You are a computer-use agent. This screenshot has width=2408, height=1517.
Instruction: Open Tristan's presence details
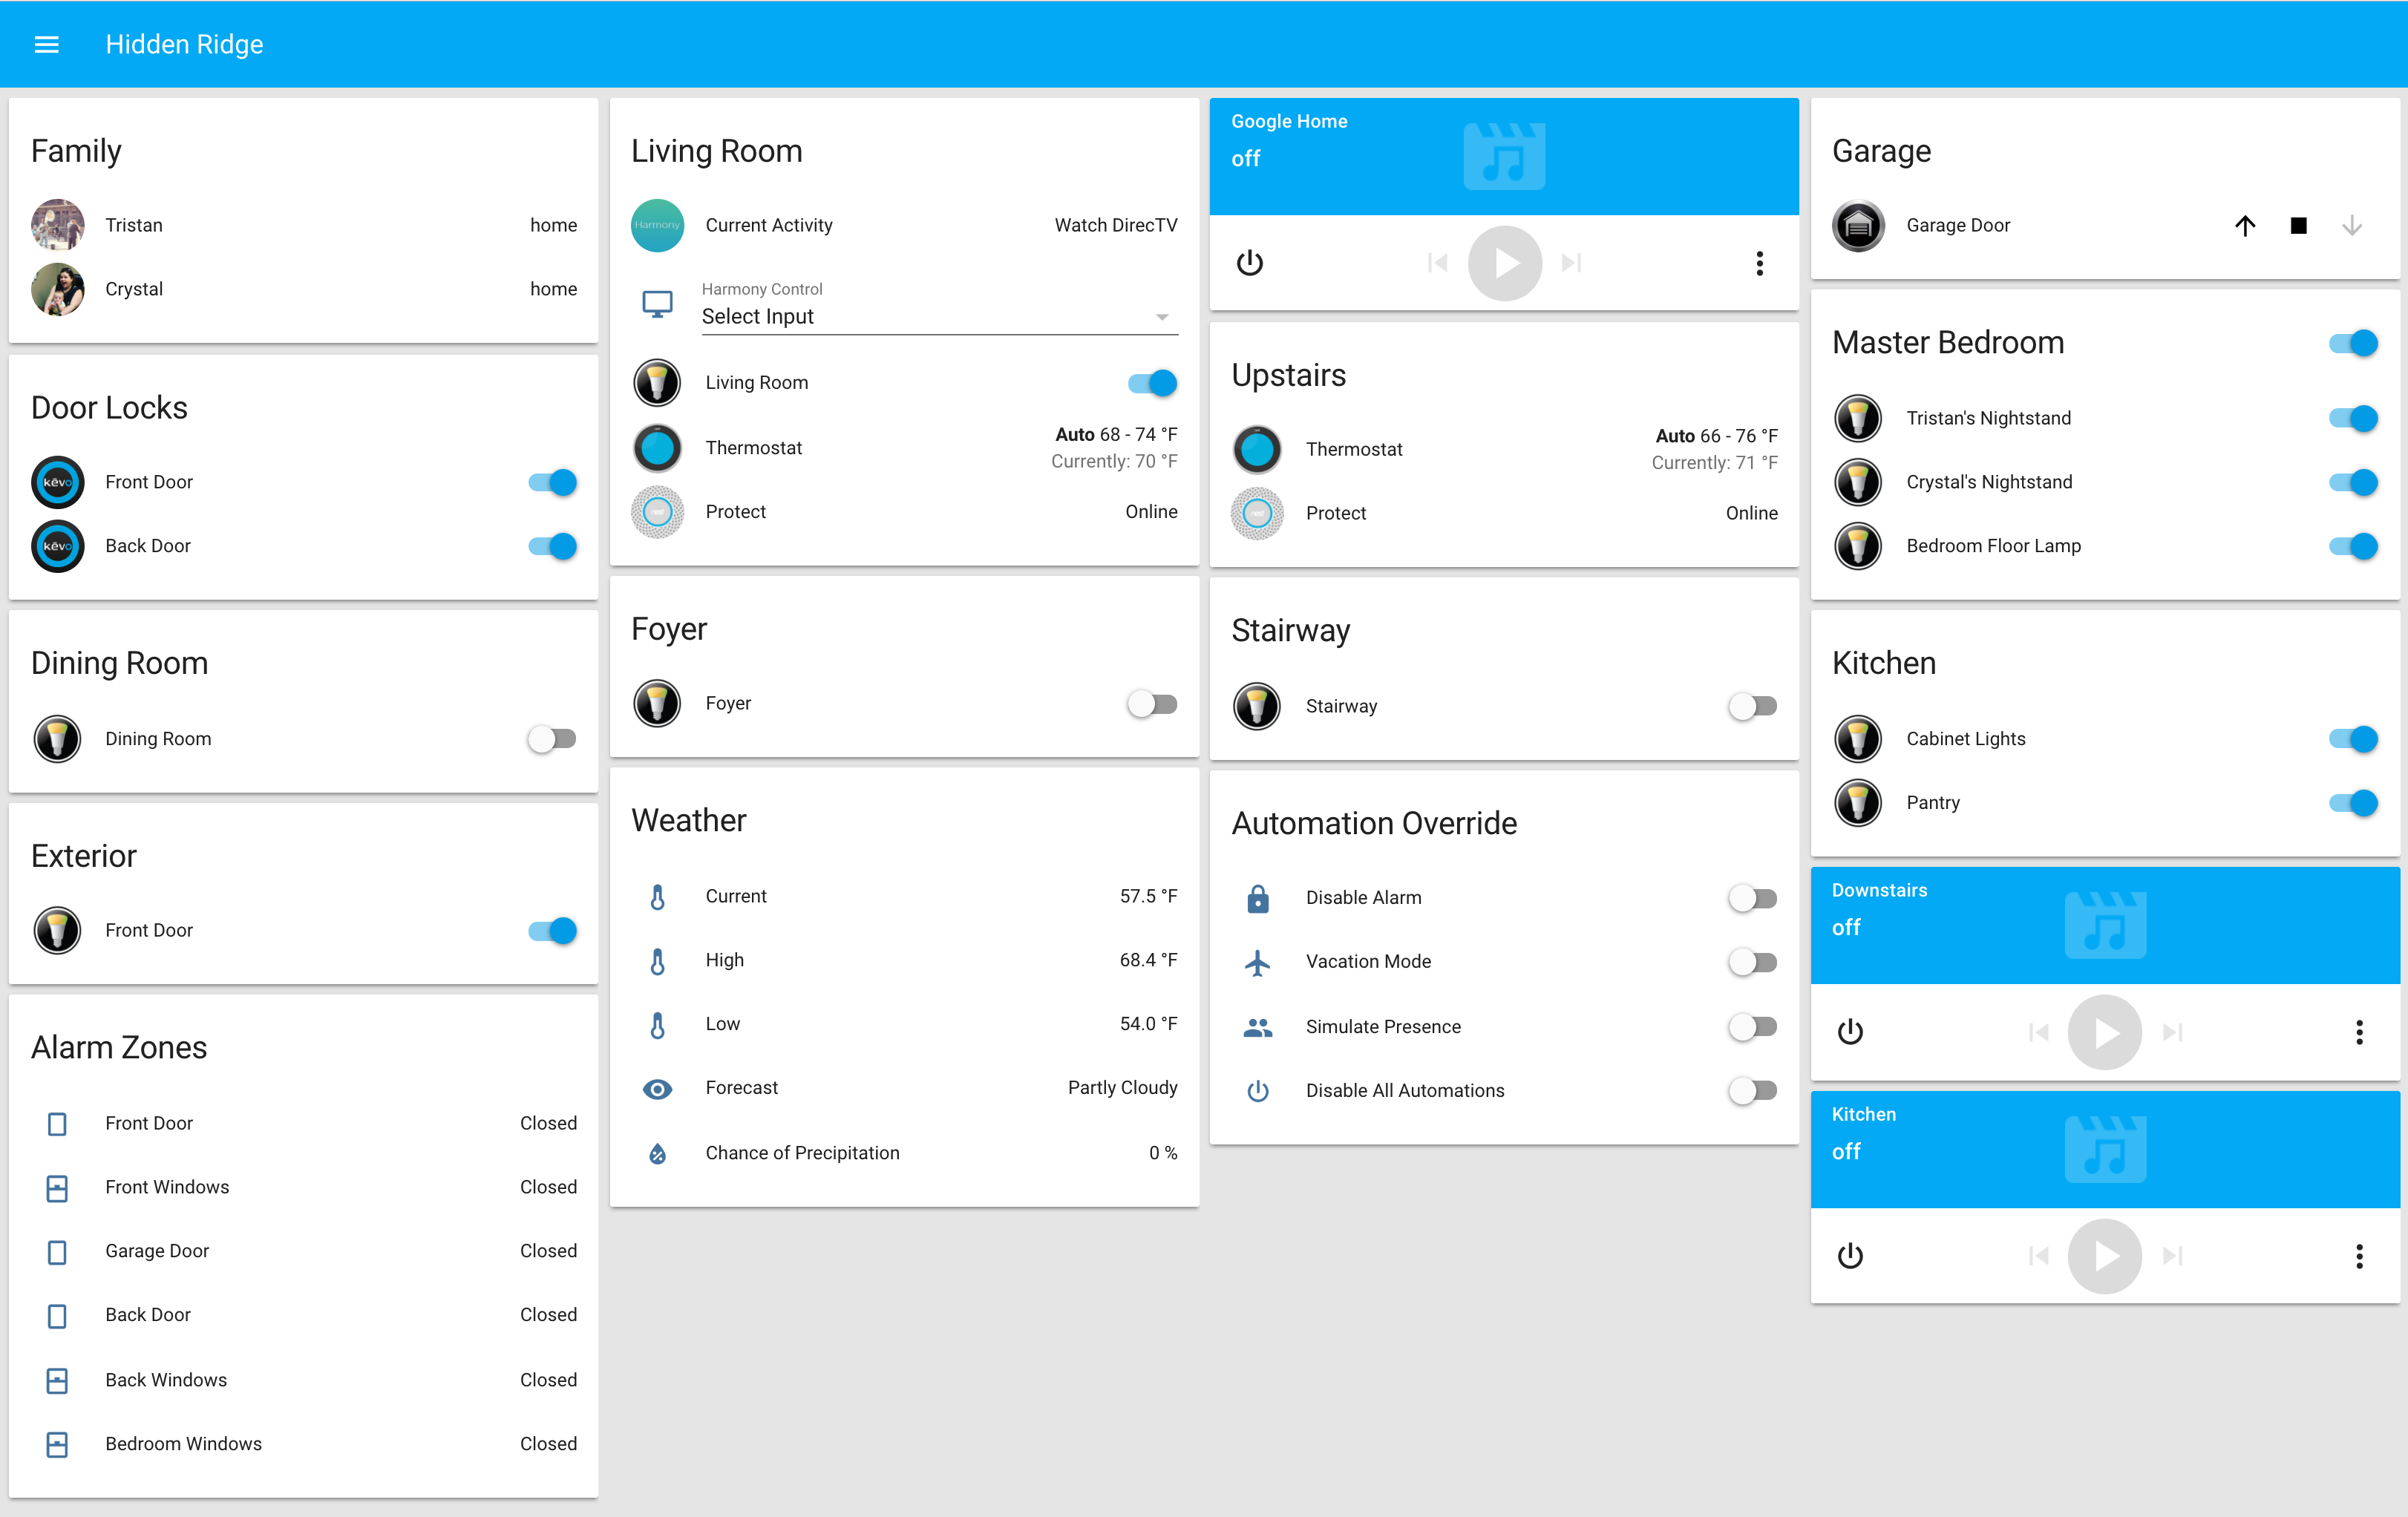click(134, 226)
